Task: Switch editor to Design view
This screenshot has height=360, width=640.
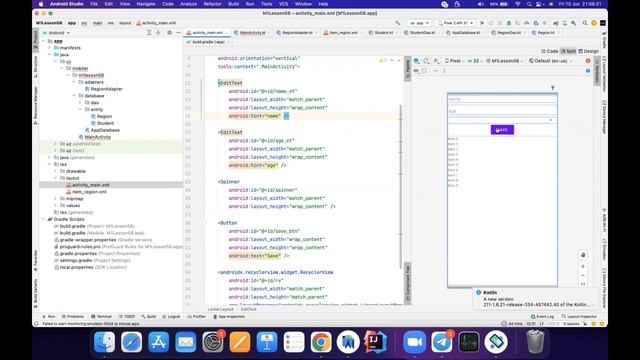Action: (589, 51)
